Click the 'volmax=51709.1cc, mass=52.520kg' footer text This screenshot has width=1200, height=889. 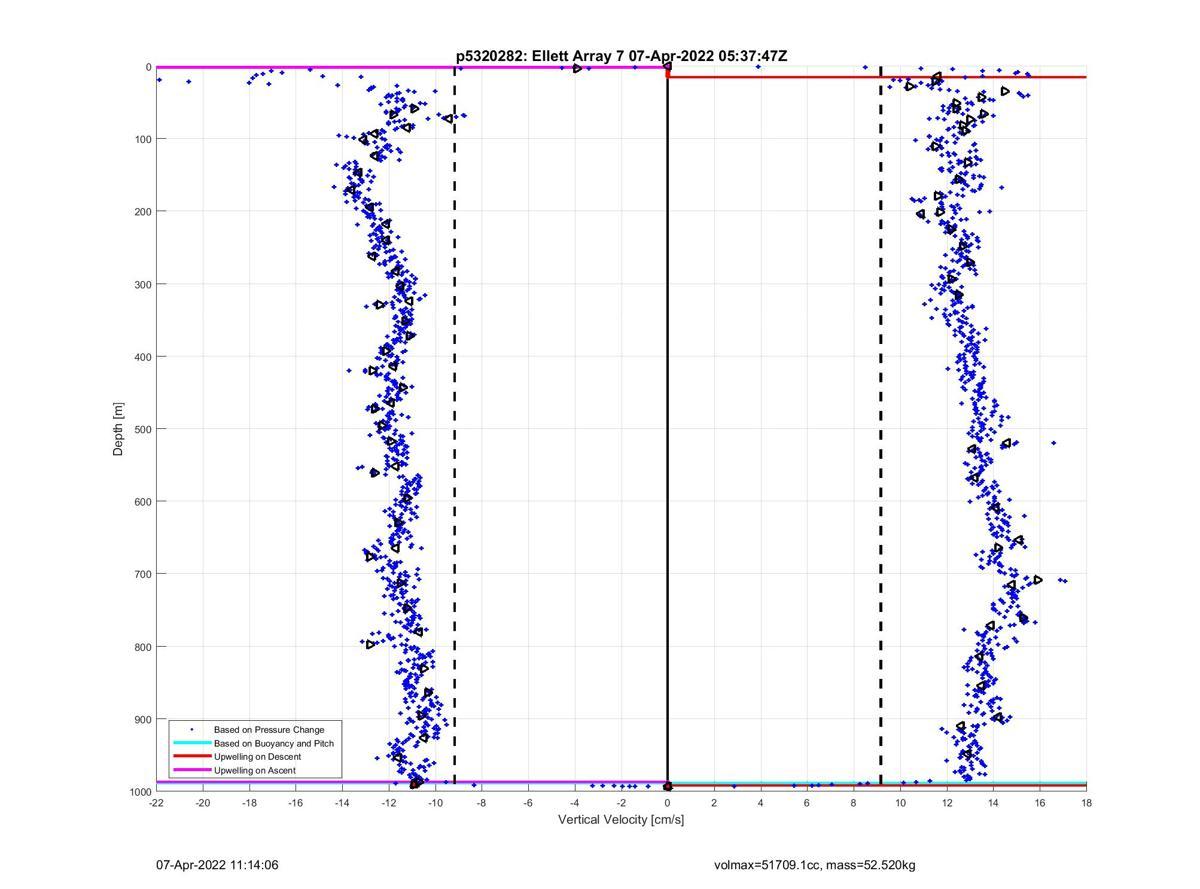(x=815, y=864)
